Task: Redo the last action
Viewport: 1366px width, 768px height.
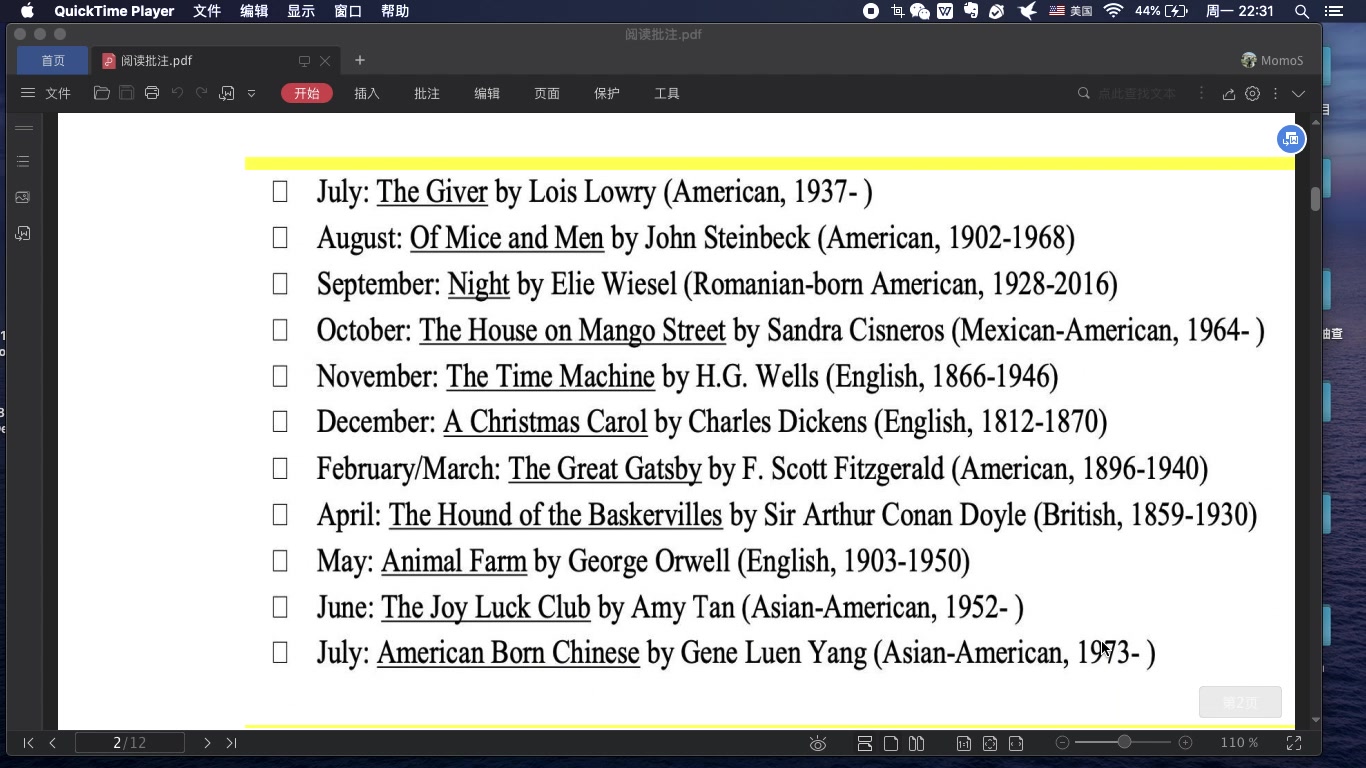Action: click(201, 93)
